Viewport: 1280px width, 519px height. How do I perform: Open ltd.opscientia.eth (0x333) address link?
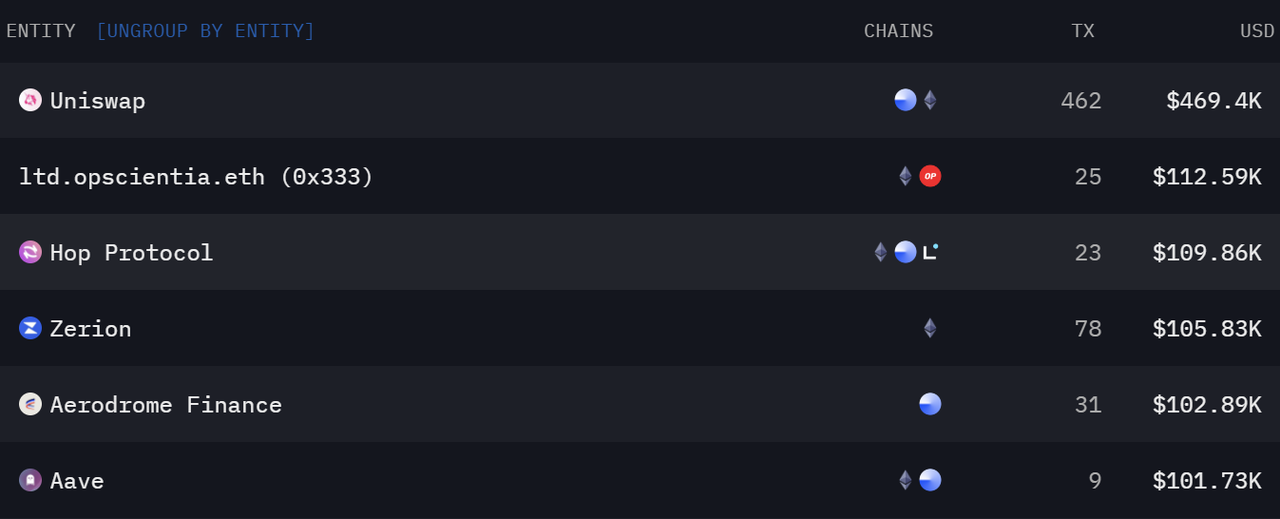pyautogui.click(x=196, y=177)
